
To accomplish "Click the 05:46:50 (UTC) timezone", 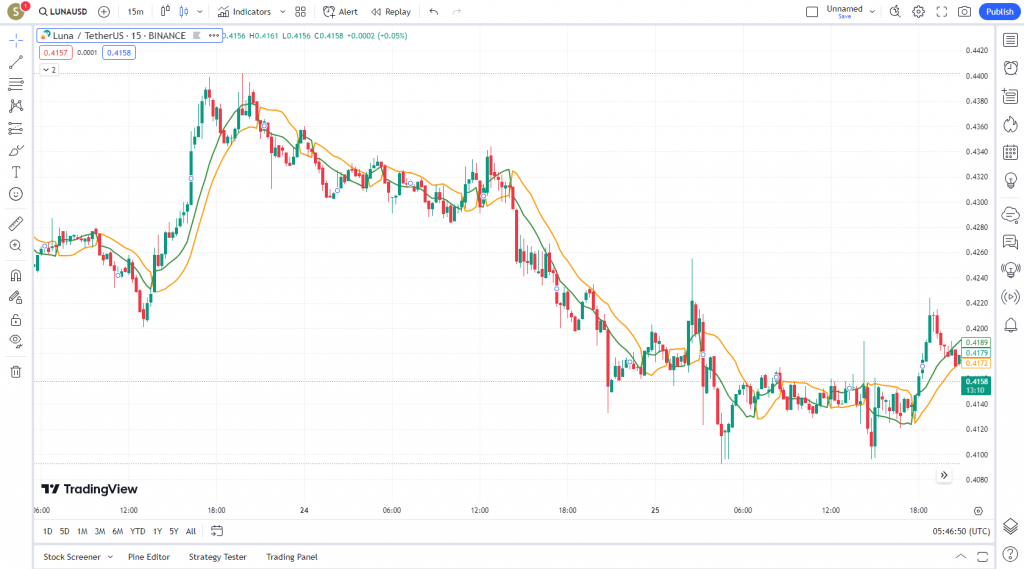I will (961, 531).
